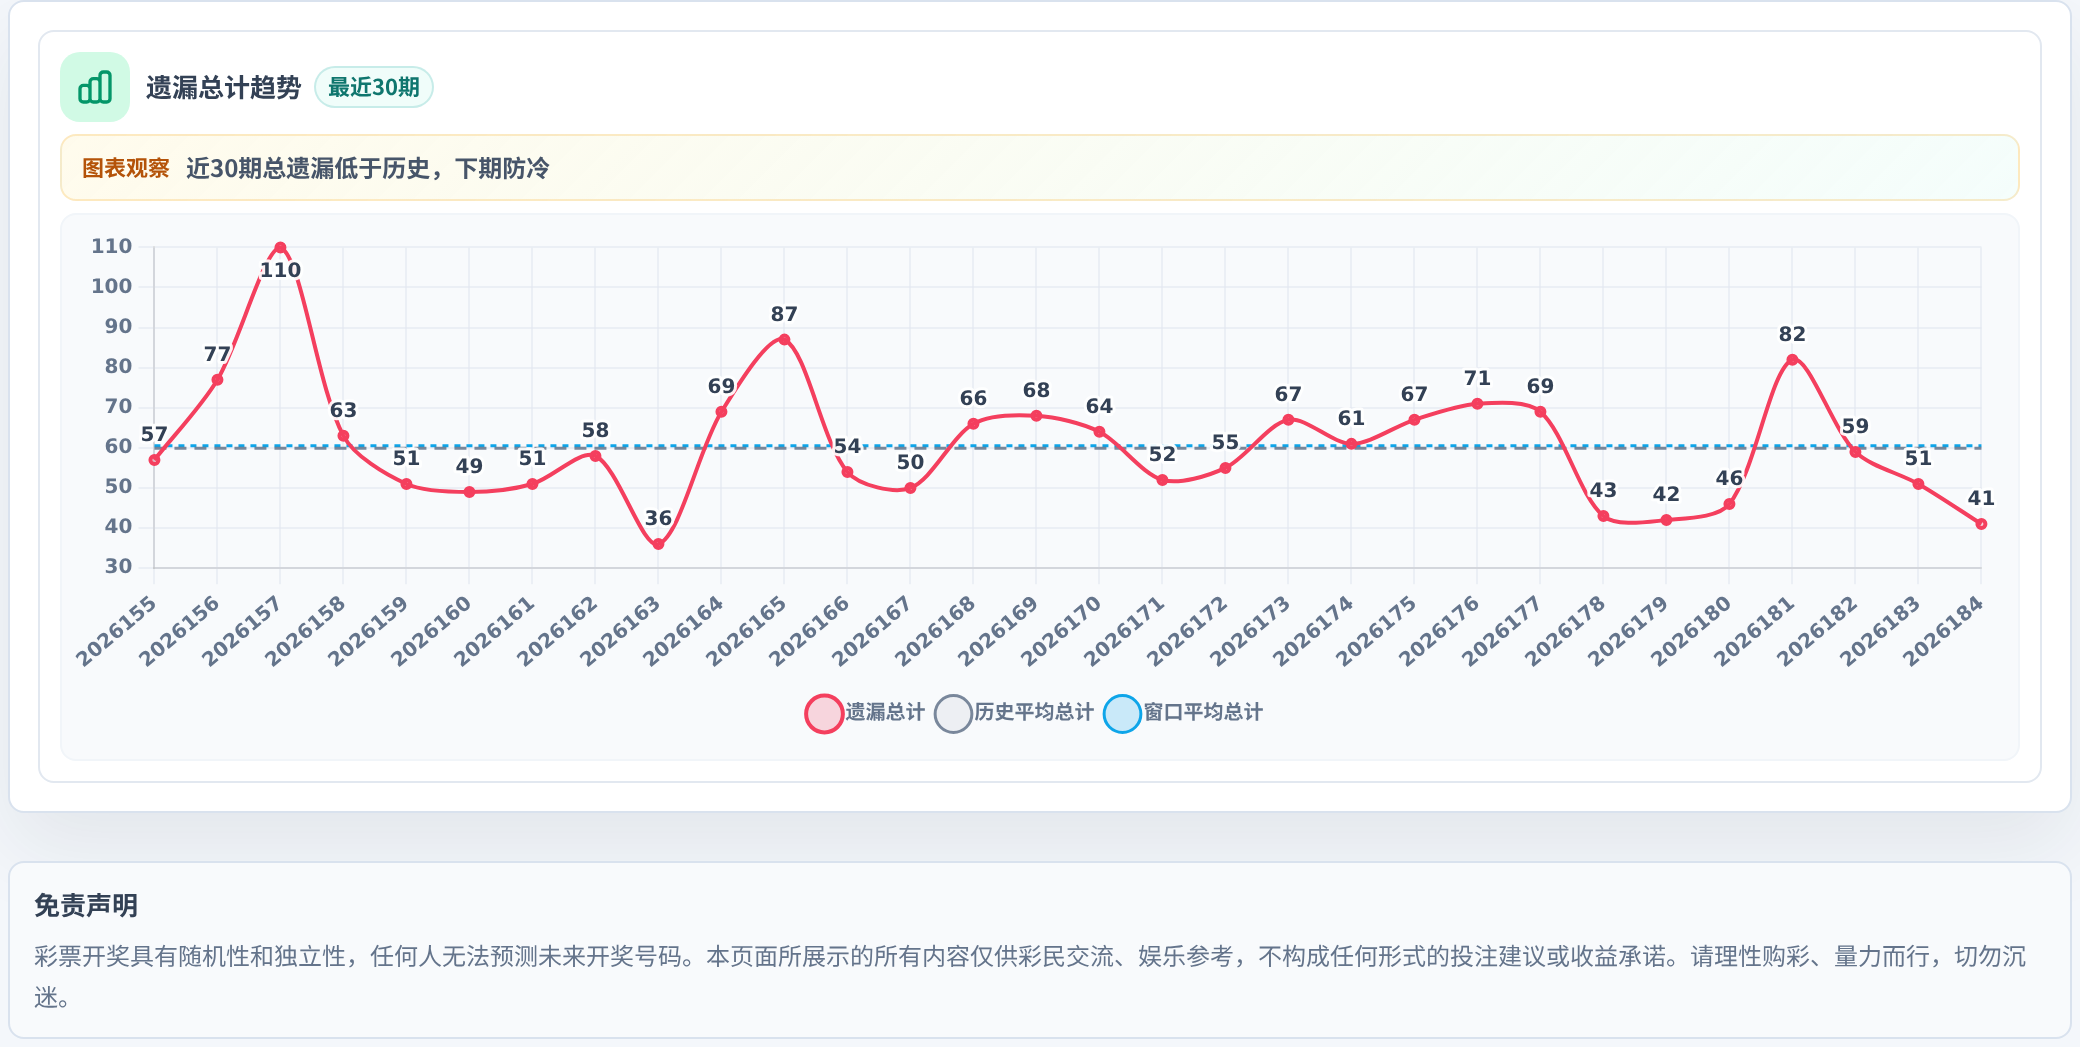Select the data point labeled 82
The height and width of the screenshot is (1047, 2080).
tap(1792, 360)
